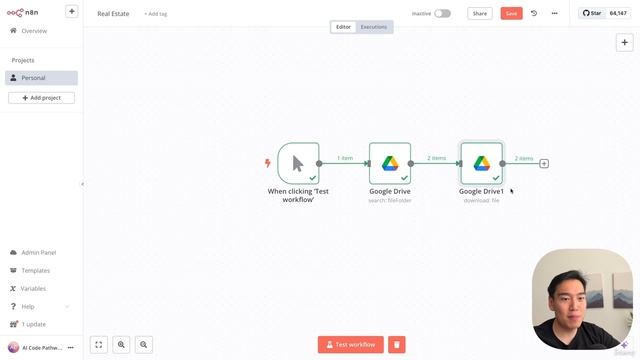Viewport: 640px width, 360px height.
Task: Click Google Drive node output connector
Action: point(411,164)
